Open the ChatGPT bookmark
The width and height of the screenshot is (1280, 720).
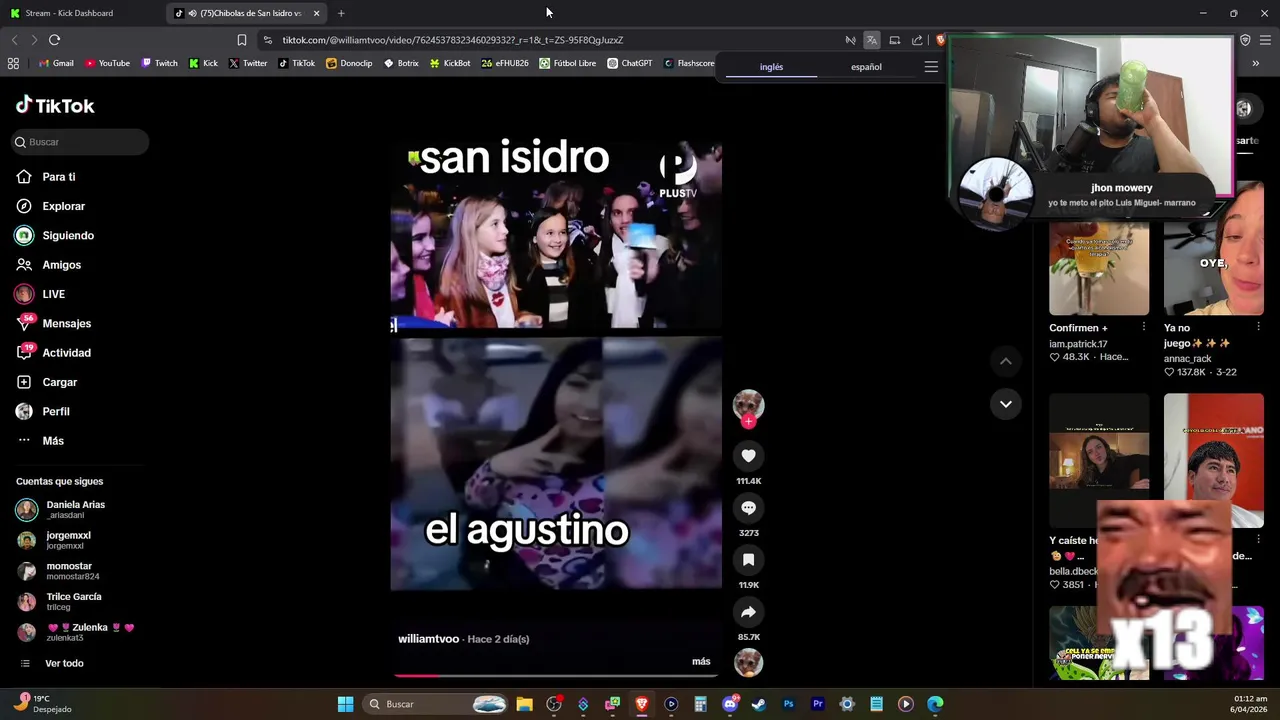click(630, 63)
